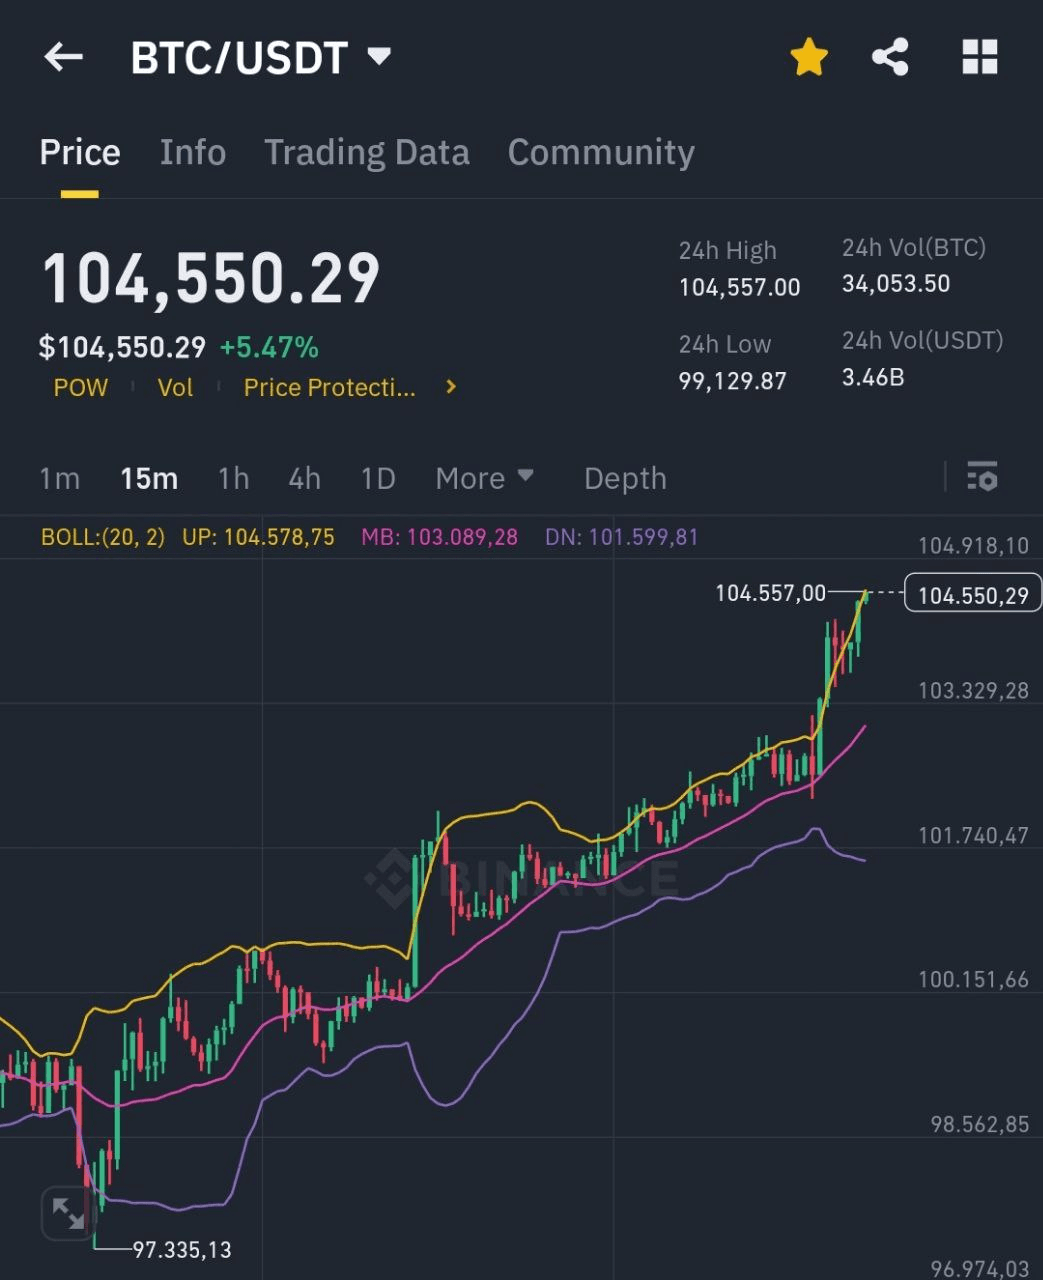Show the Depth chart
Screen dimensions: 1043x1280
click(625, 478)
